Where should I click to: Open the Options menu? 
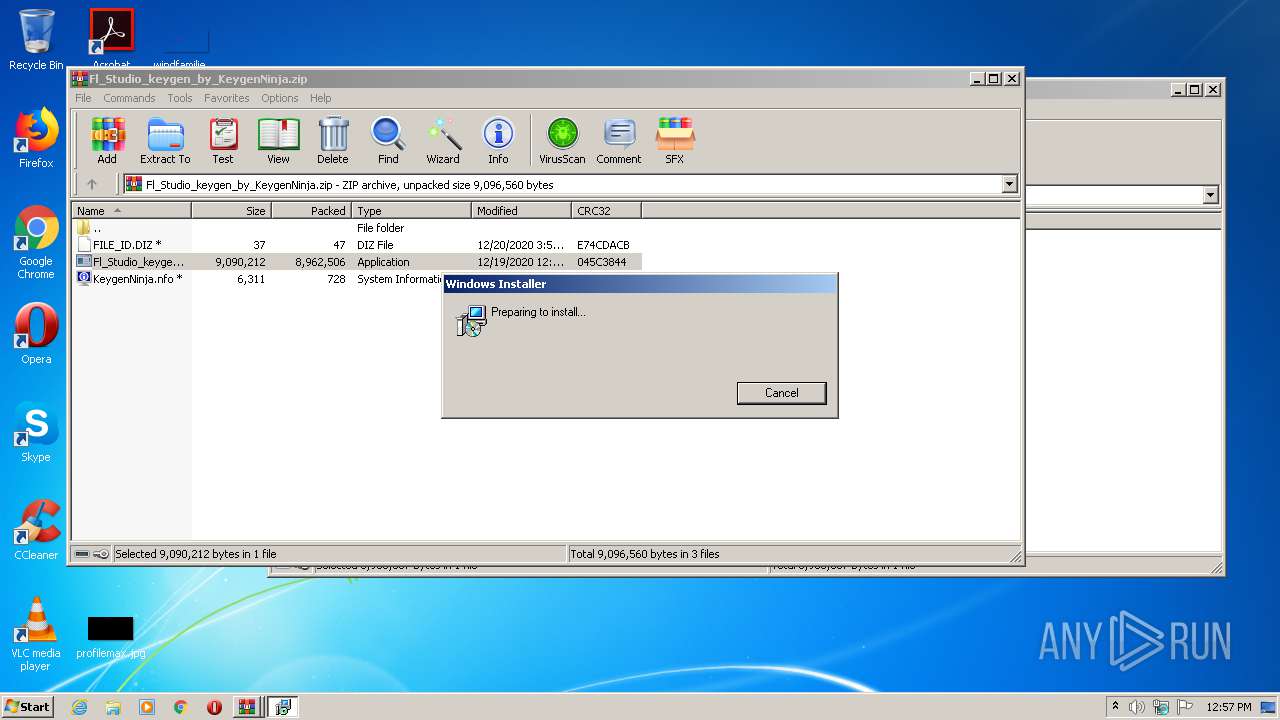[280, 98]
